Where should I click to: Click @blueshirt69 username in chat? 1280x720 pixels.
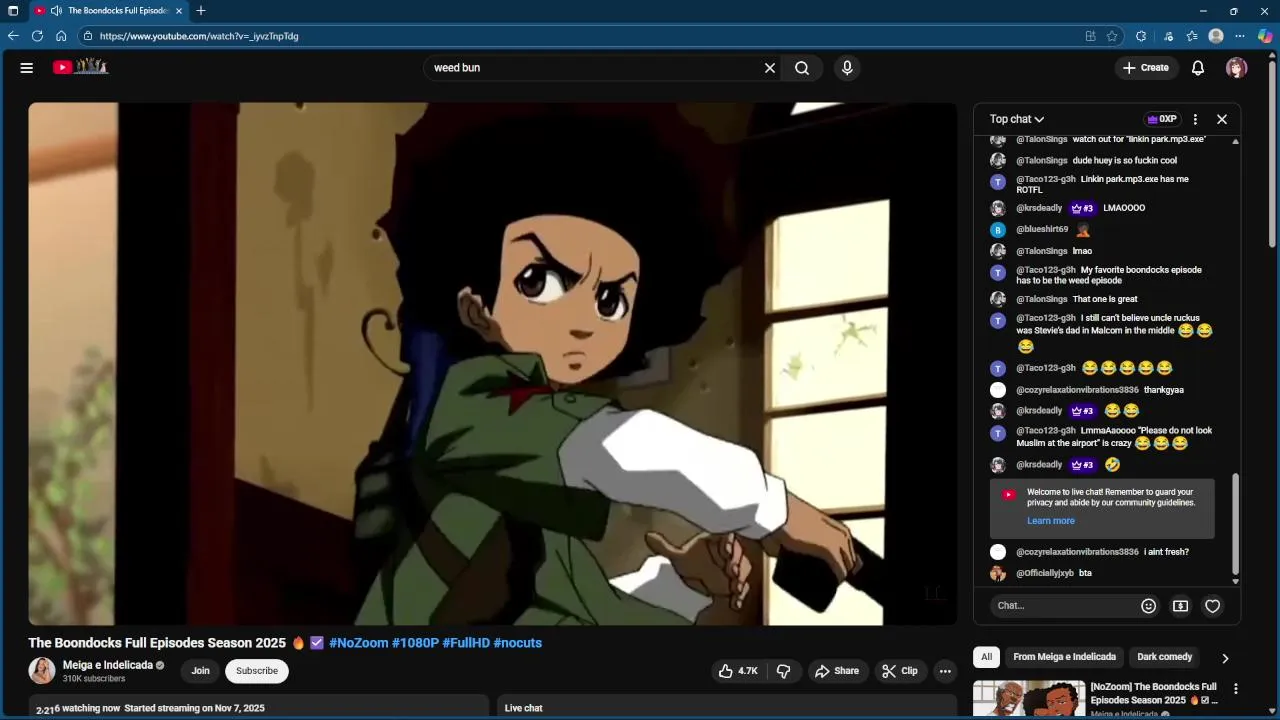pos(1042,230)
